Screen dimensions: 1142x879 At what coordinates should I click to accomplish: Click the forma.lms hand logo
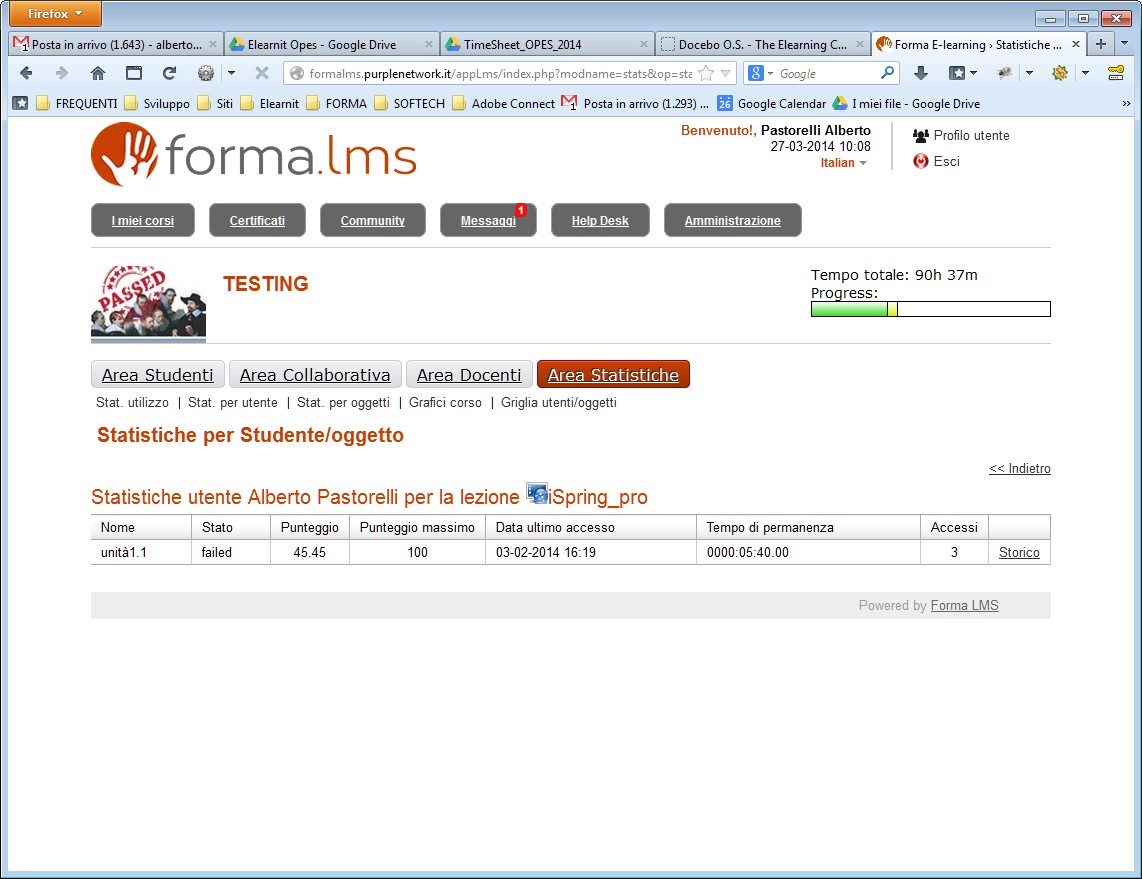(x=124, y=154)
